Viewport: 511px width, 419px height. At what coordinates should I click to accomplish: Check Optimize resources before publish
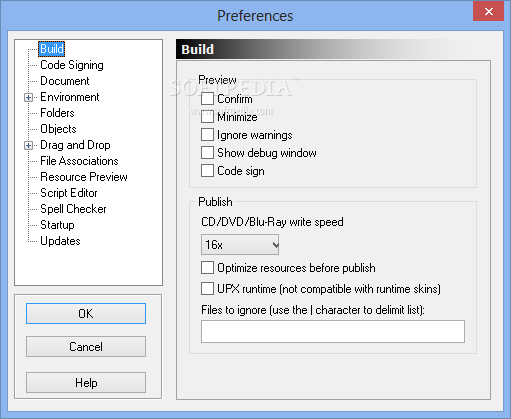(x=207, y=268)
